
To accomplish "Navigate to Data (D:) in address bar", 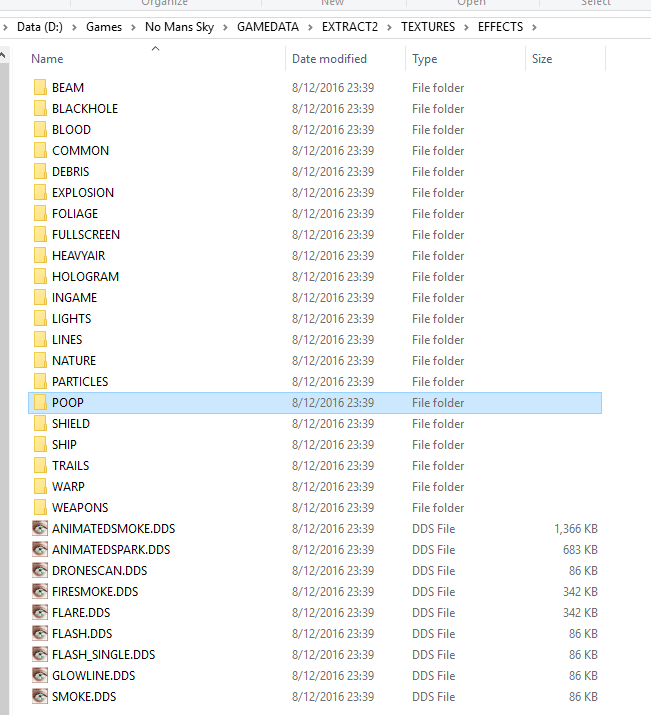I will pos(40,27).
